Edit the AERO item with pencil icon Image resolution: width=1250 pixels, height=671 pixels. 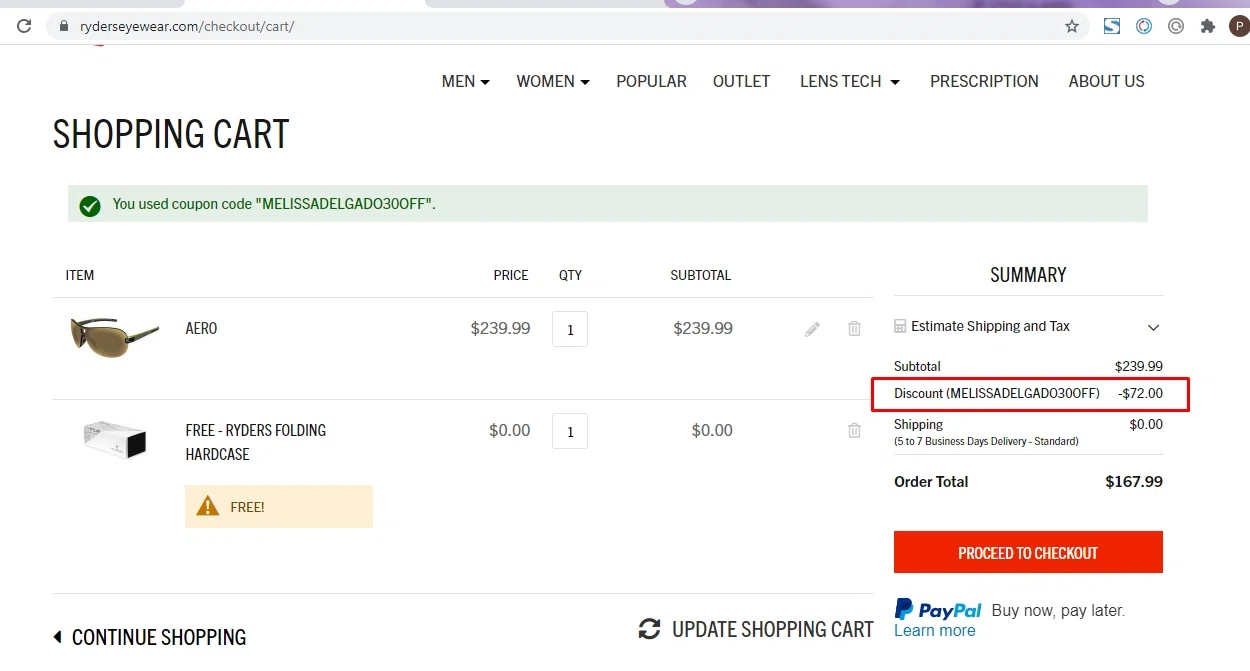[x=812, y=328]
